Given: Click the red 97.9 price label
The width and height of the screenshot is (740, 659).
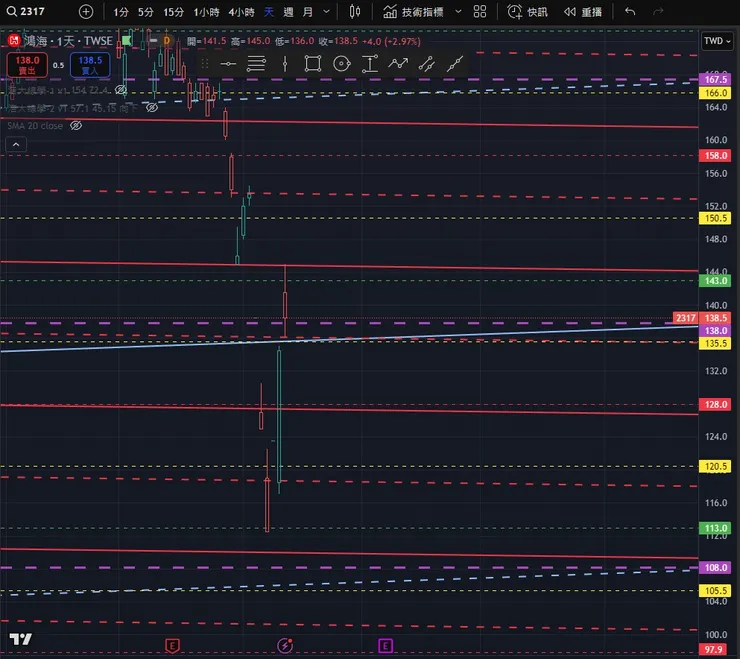Looking at the screenshot, I should tap(715, 650).
